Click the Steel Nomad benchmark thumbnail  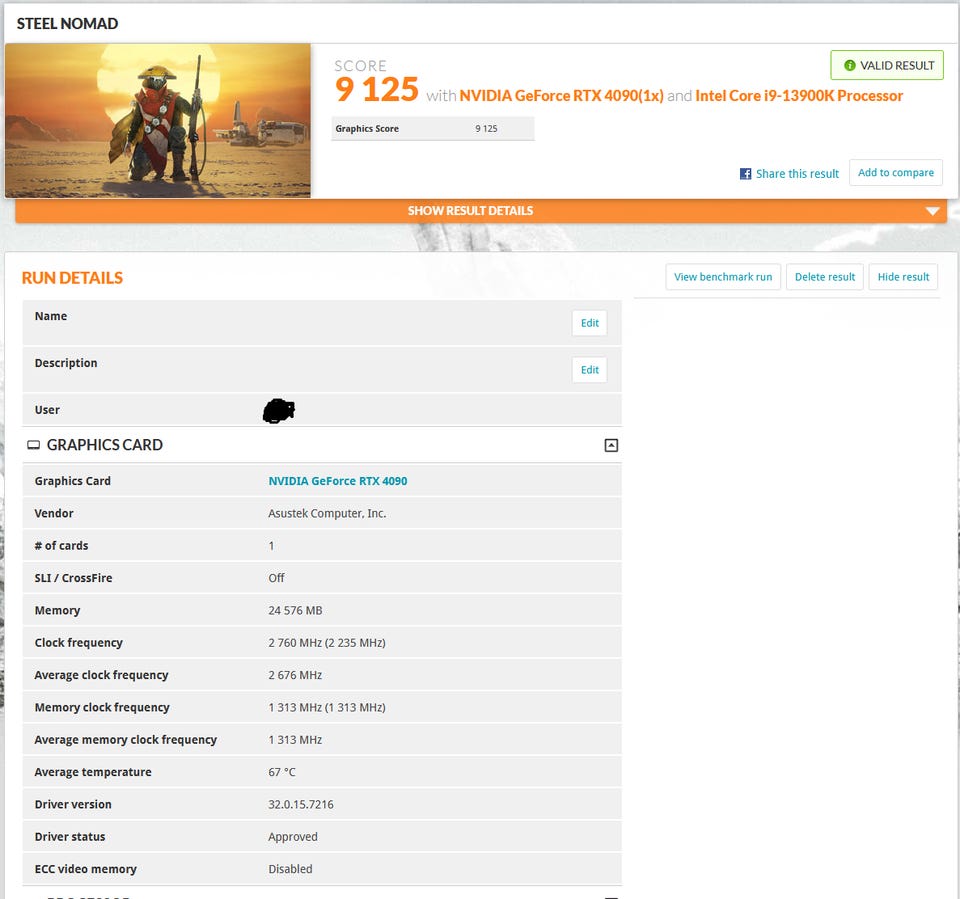(158, 121)
